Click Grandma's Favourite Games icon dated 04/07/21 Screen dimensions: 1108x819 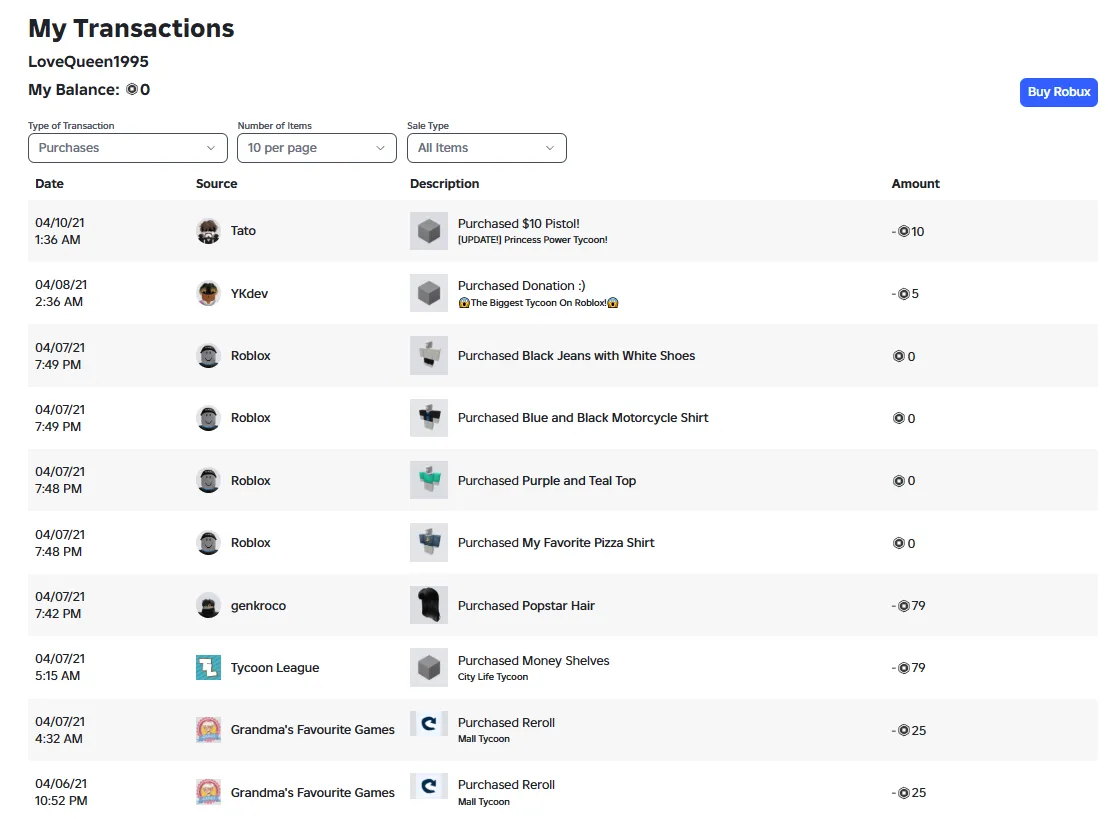pyautogui.click(x=208, y=730)
